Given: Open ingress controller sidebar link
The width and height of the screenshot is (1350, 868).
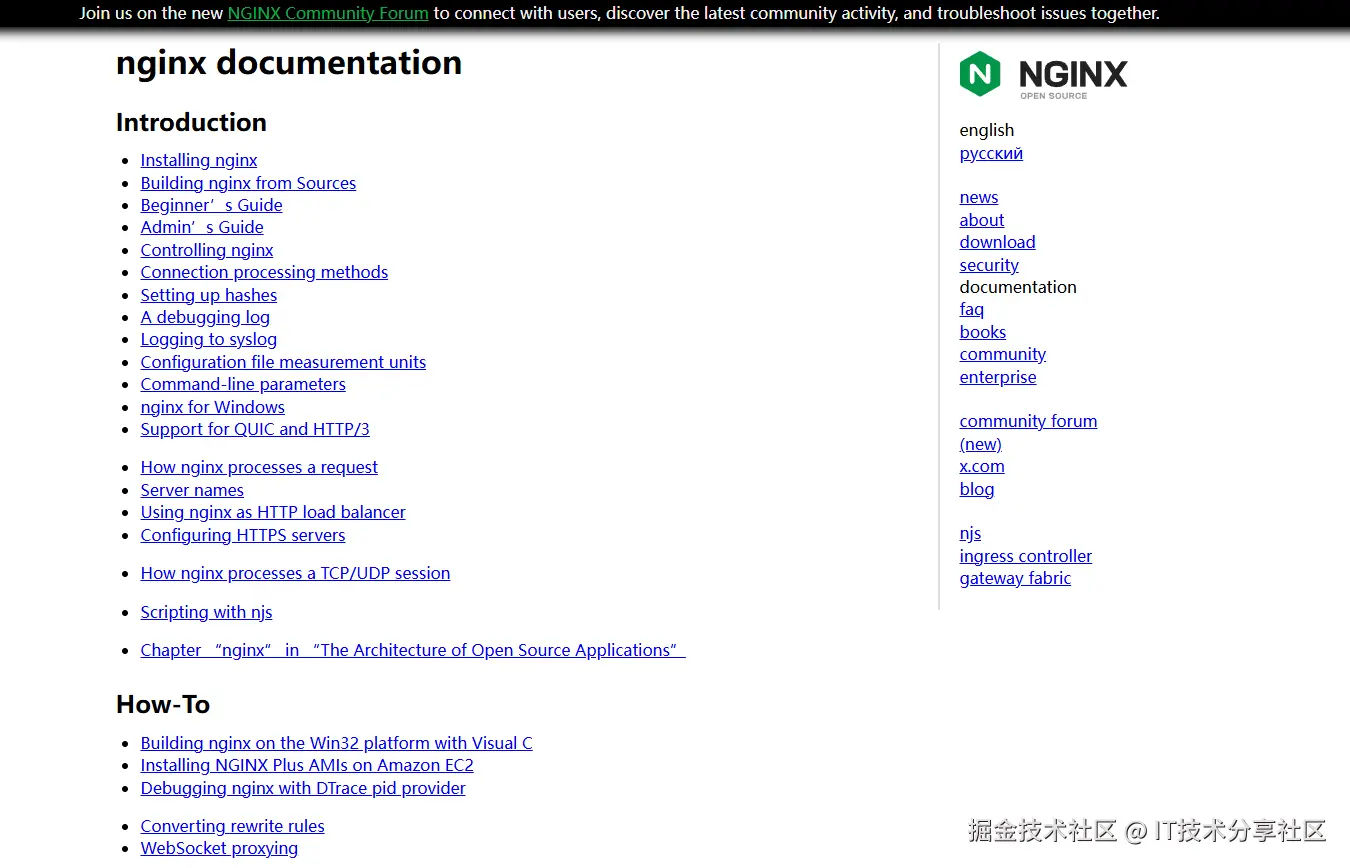Looking at the screenshot, I should click(x=1026, y=556).
